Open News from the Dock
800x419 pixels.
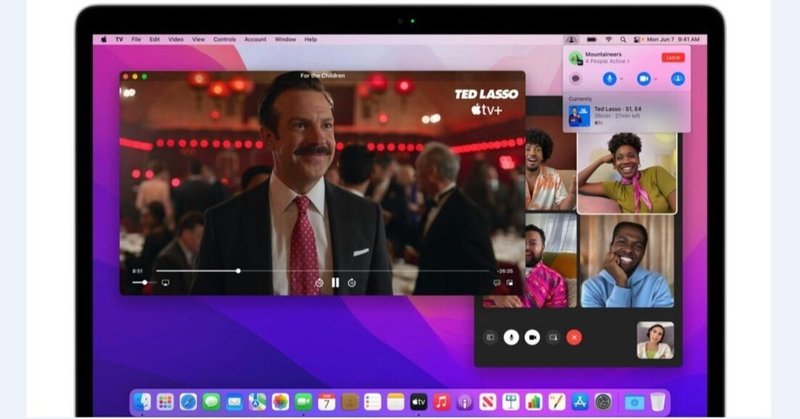[x=488, y=402]
